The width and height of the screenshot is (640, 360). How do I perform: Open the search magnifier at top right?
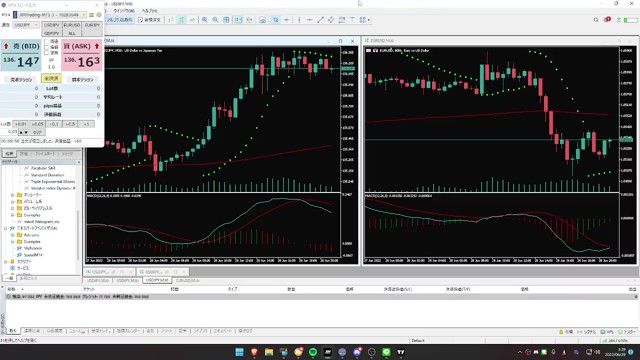[x=596, y=20]
